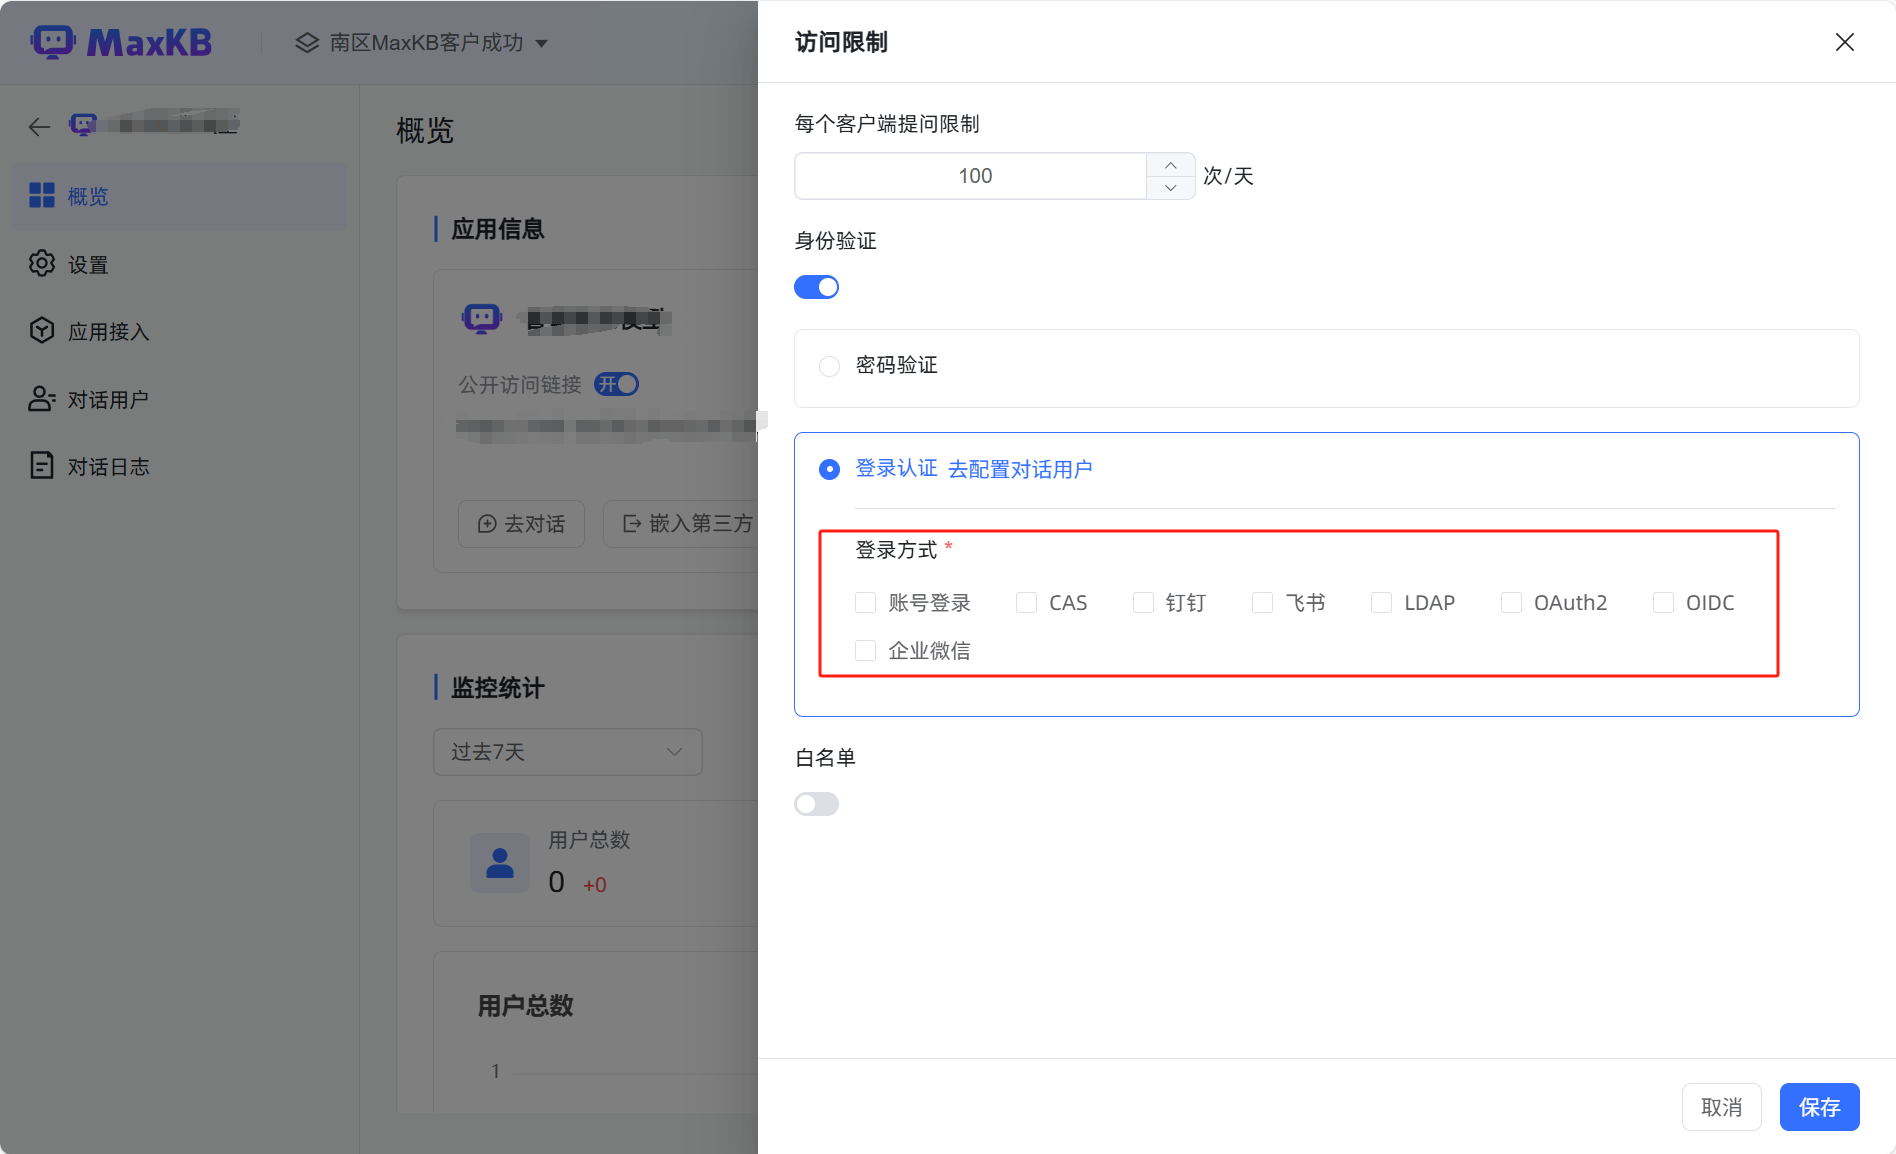The height and width of the screenshot is (1154, 1896).
Task: Toggle the 公开访问链接 switch
Action: pyautogui.click(x=616, y=384)
